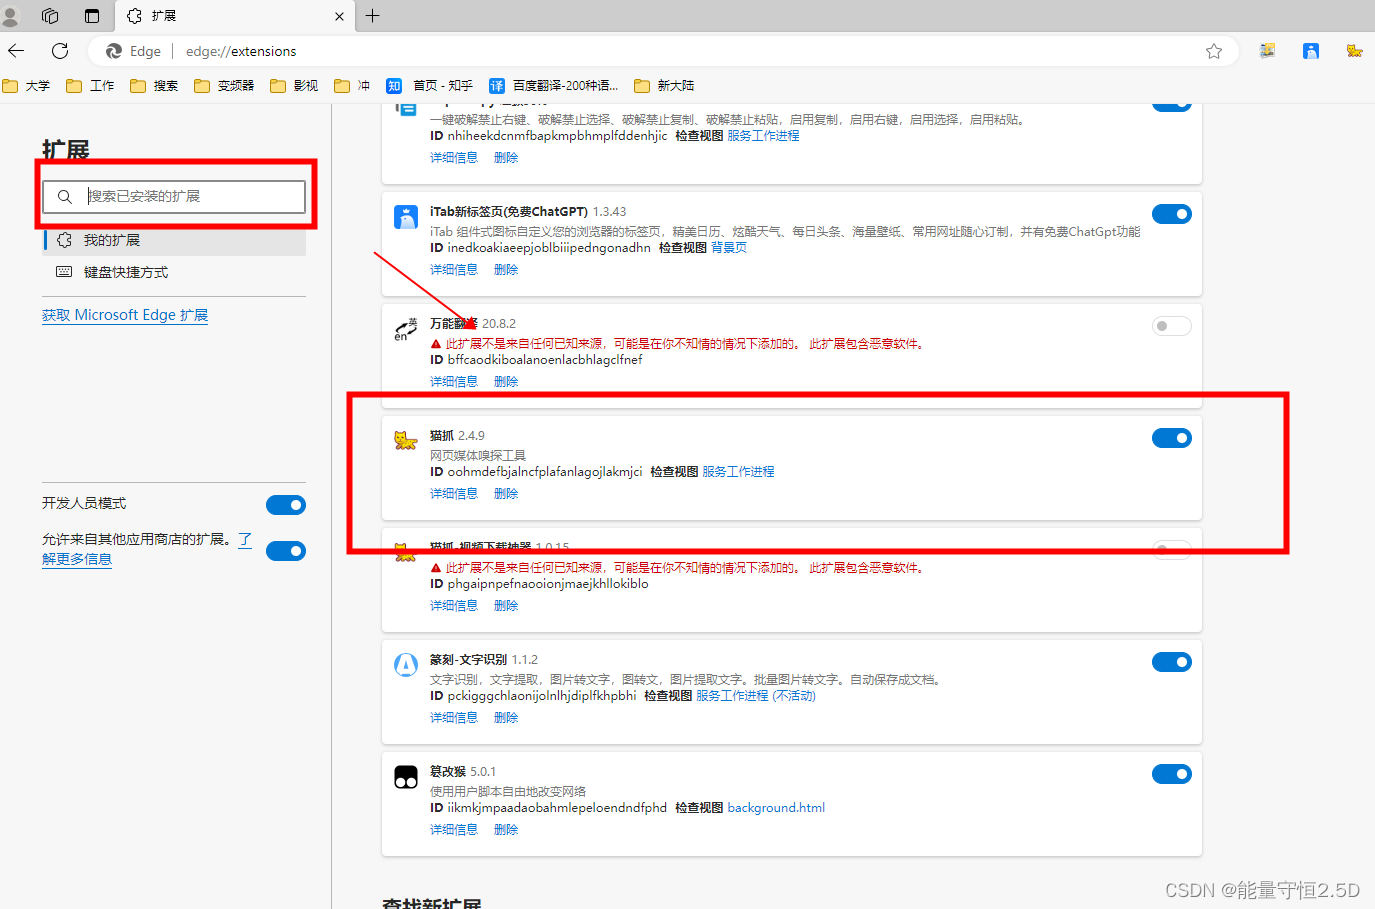Screen dimensions: 1375x909
Task: Disable the iTab新标签页 extension toggle
Action: 1172,214
